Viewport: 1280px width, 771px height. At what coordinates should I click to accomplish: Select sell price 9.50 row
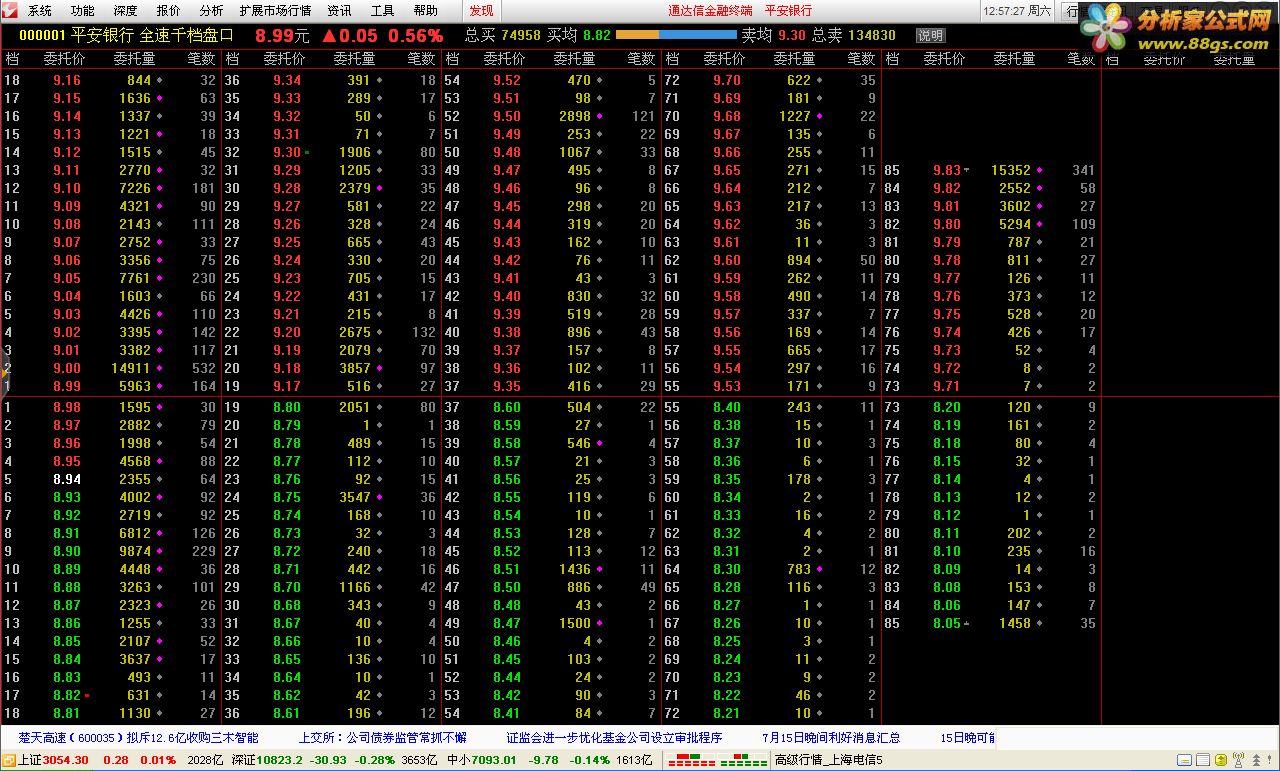(x=506, y=116)
